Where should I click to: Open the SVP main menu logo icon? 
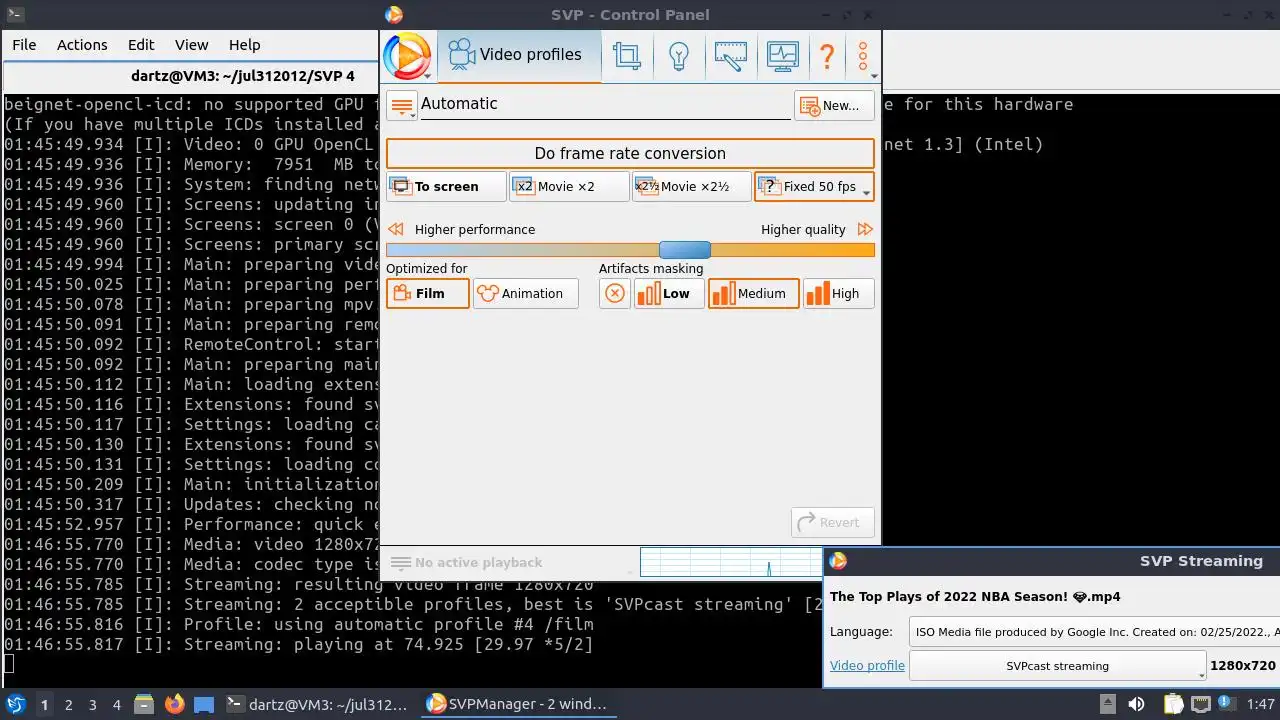tap(407, 55)
